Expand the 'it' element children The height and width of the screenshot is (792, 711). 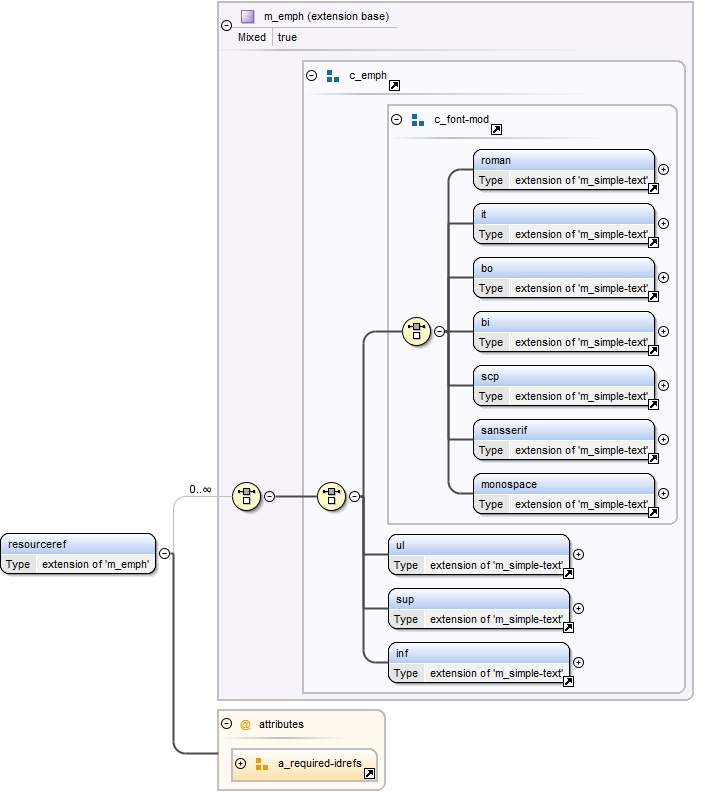point(663,224)
